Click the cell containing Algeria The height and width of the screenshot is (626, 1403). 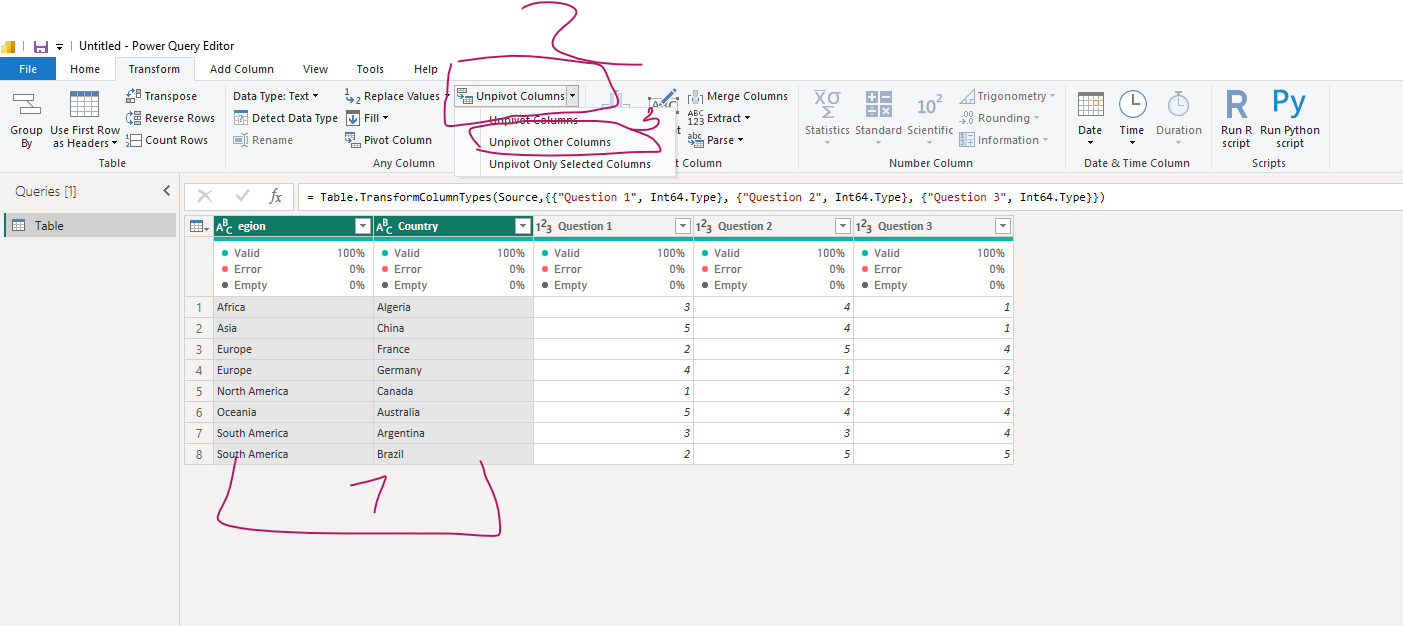click(453, 307)
